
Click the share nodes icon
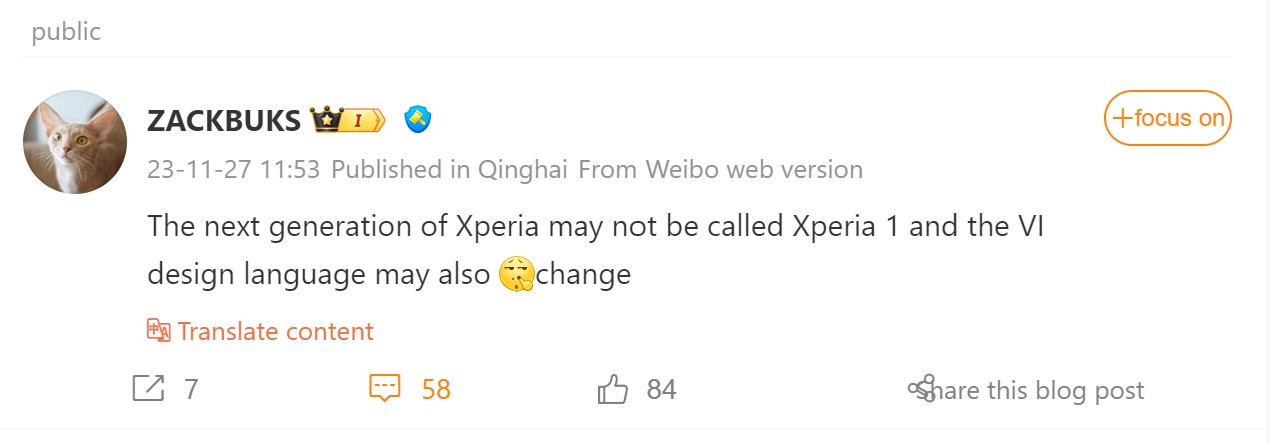click(x=921, y=389)
